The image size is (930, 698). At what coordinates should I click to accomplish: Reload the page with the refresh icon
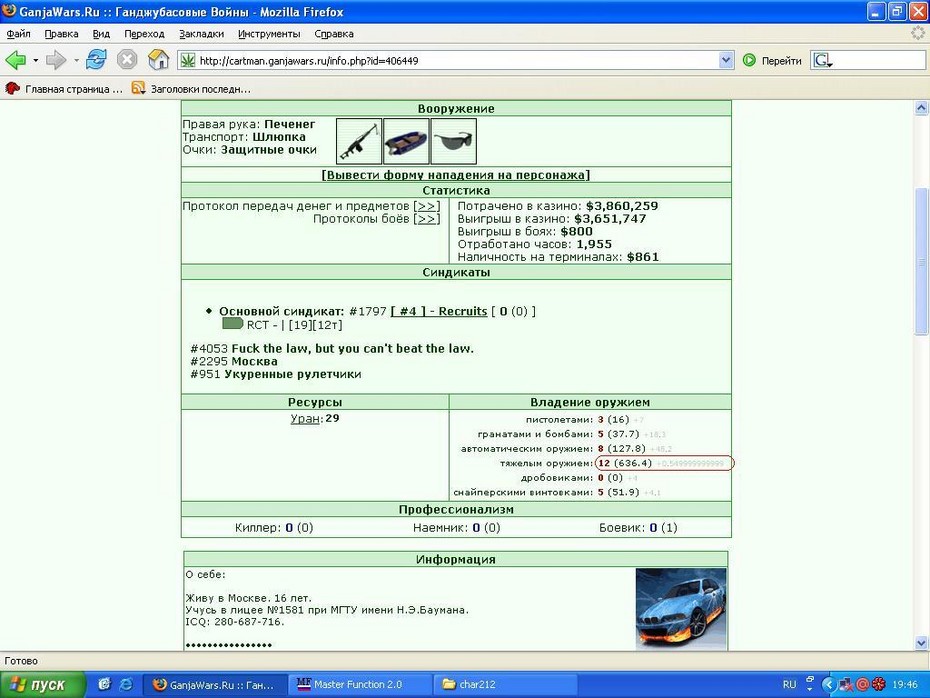tap(96, 60)
